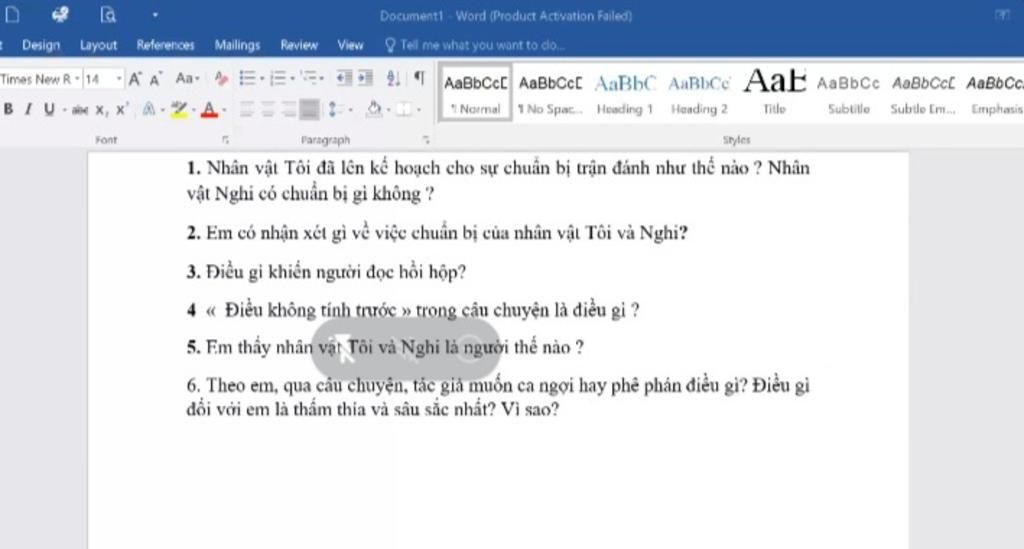Apply the Normal style

pos(475,93)
